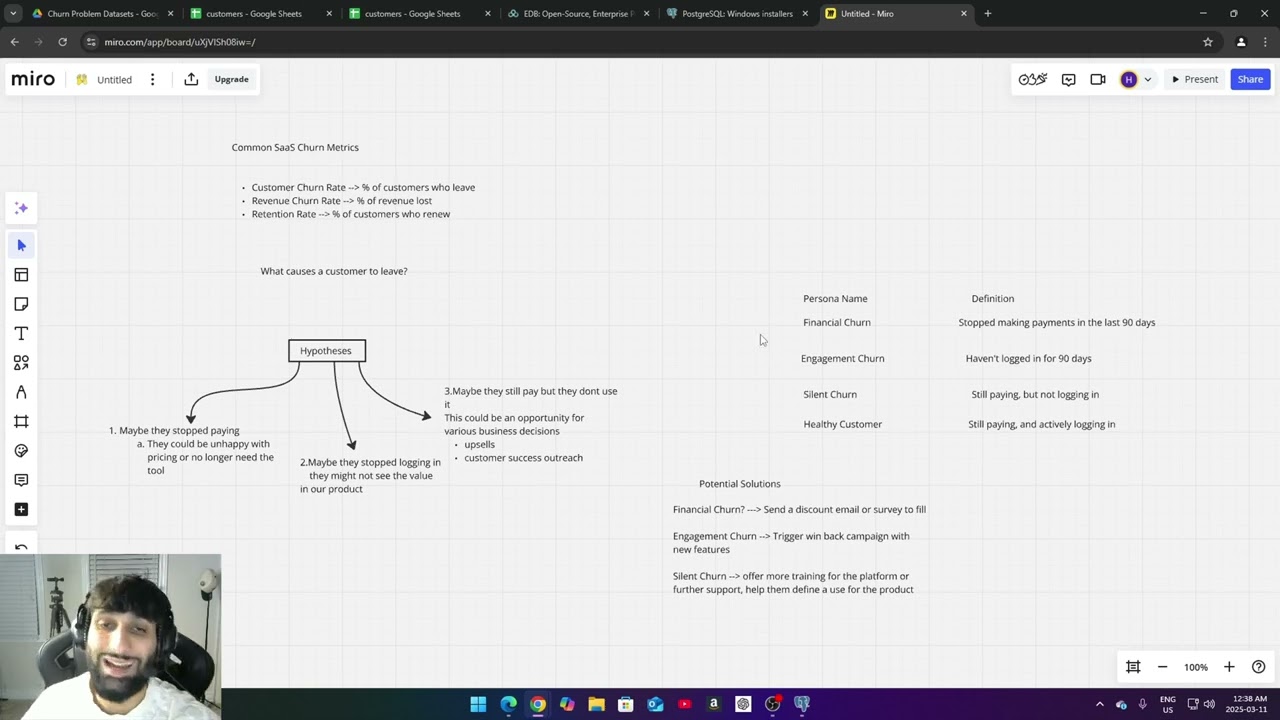1280x720 pixels.
Task: Select the comment tool in sidebar
Action: [21, 480]
